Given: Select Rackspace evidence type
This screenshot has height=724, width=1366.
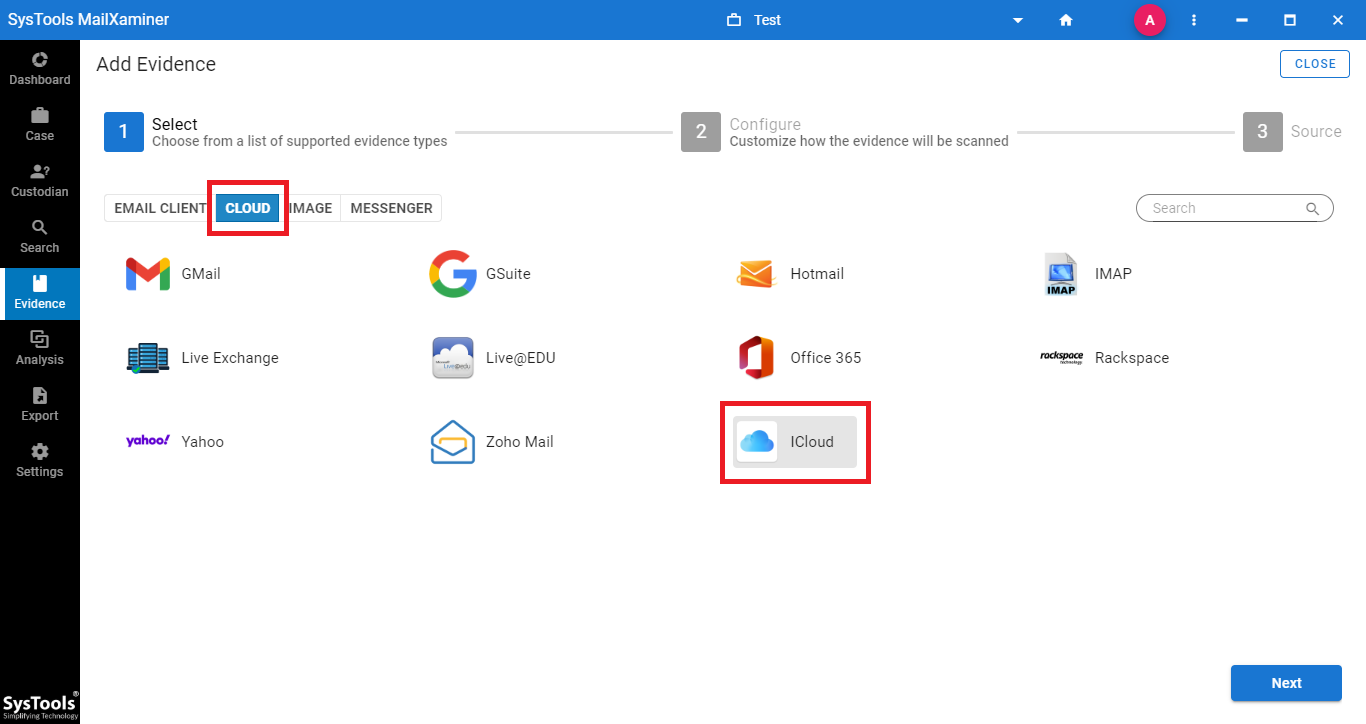Looking at the screenshot, I should coord(1105,358).
